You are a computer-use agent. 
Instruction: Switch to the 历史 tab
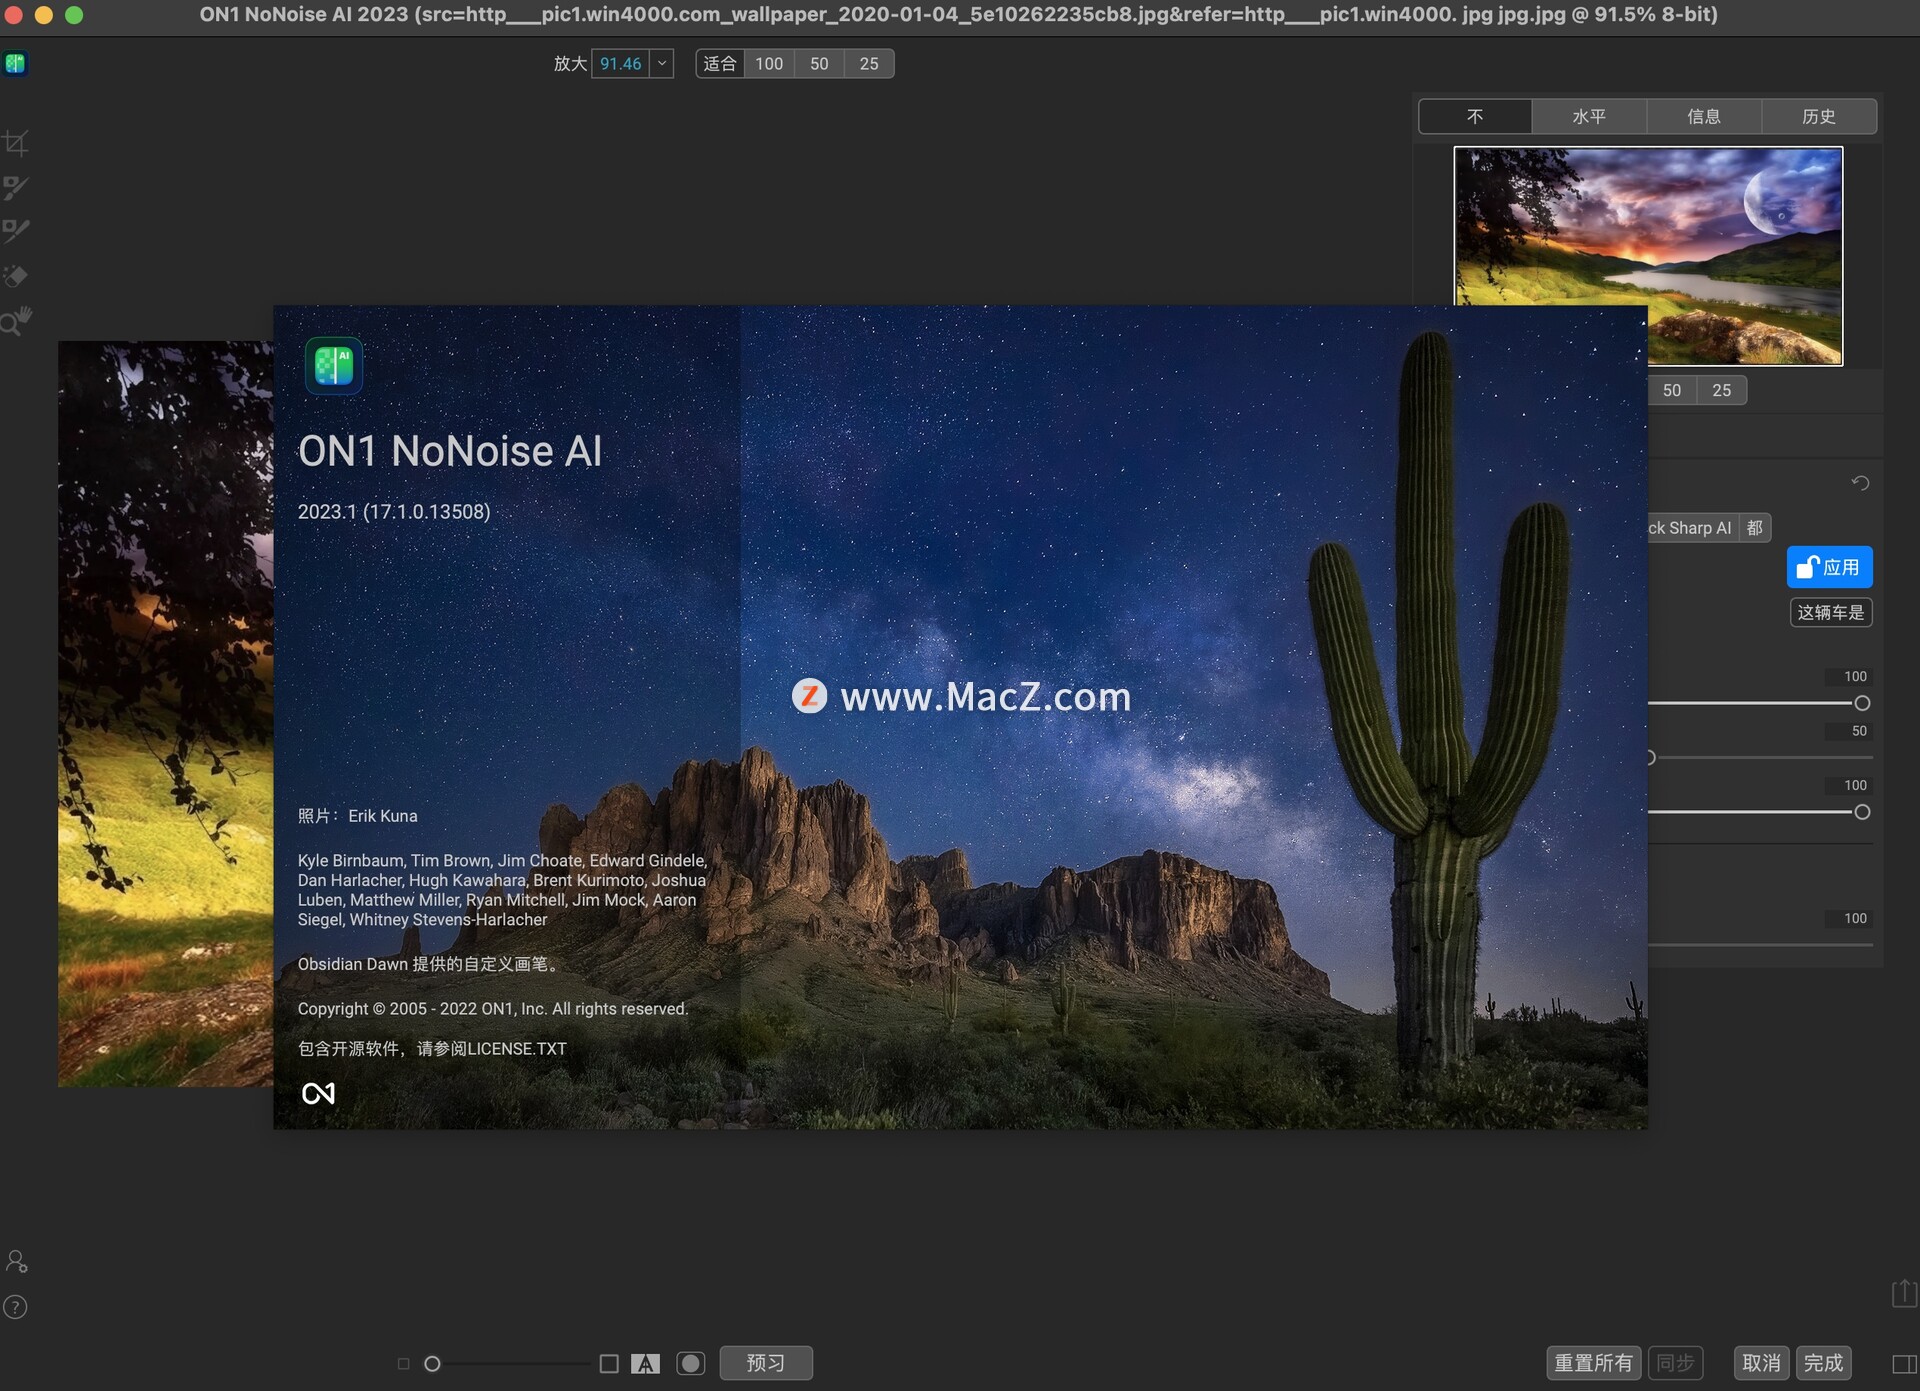1818,117
